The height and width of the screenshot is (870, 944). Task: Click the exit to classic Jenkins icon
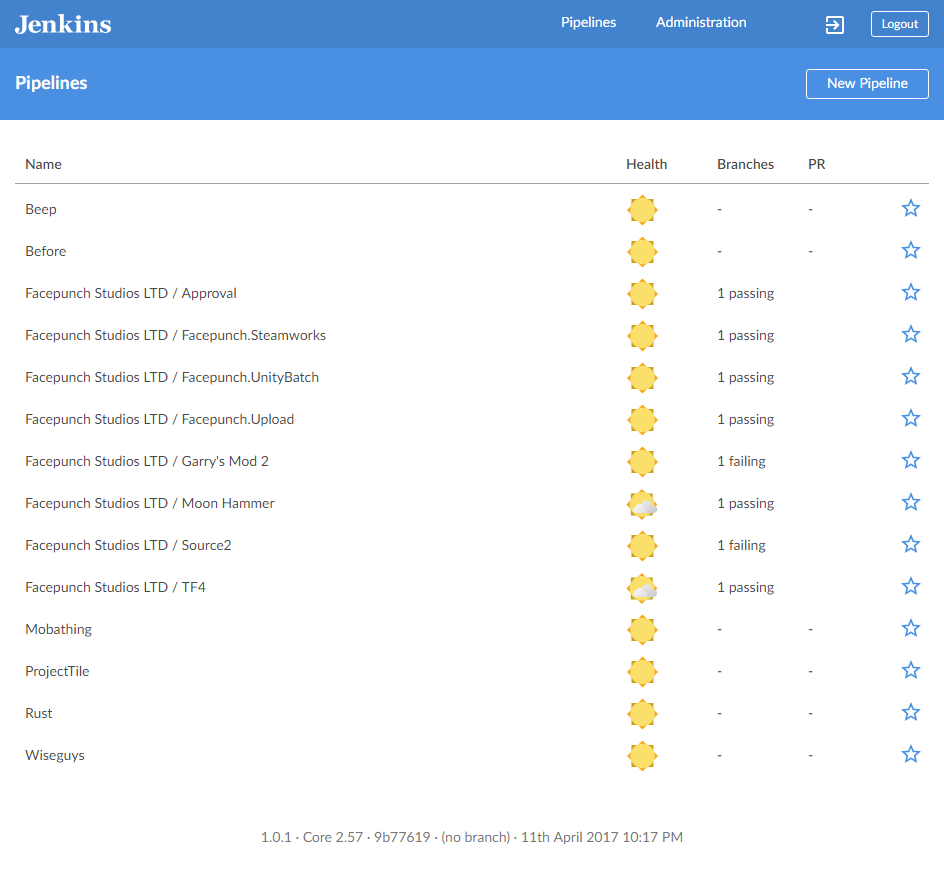[834, 25]
